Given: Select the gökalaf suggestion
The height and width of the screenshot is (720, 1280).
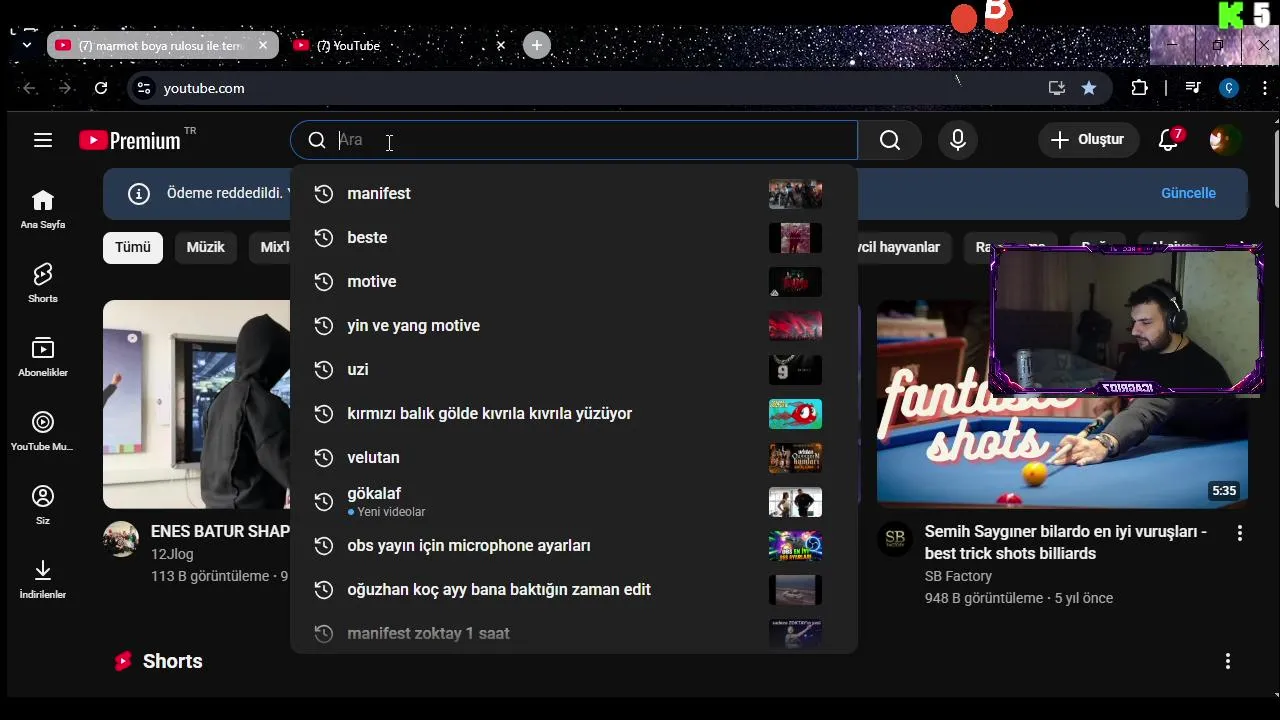Looking at the screenshot, I should [574, 502].
